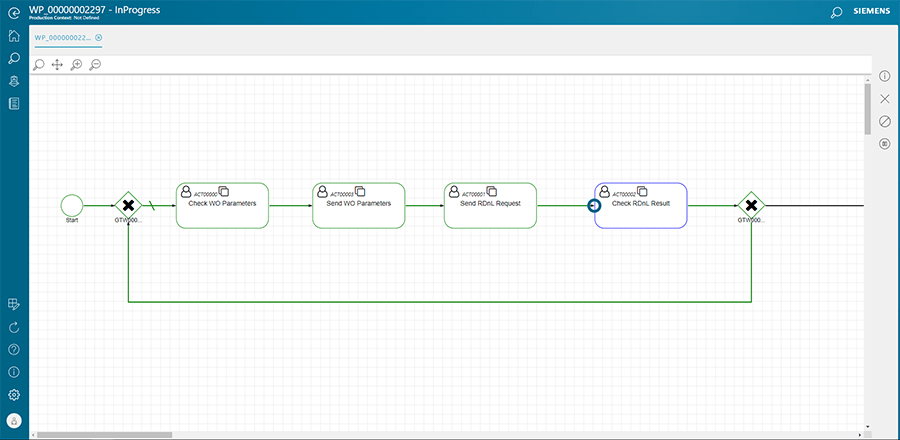The image size is (900, 440).
Task: Open the sidebar search magnifier
Action: click(14, 59)
